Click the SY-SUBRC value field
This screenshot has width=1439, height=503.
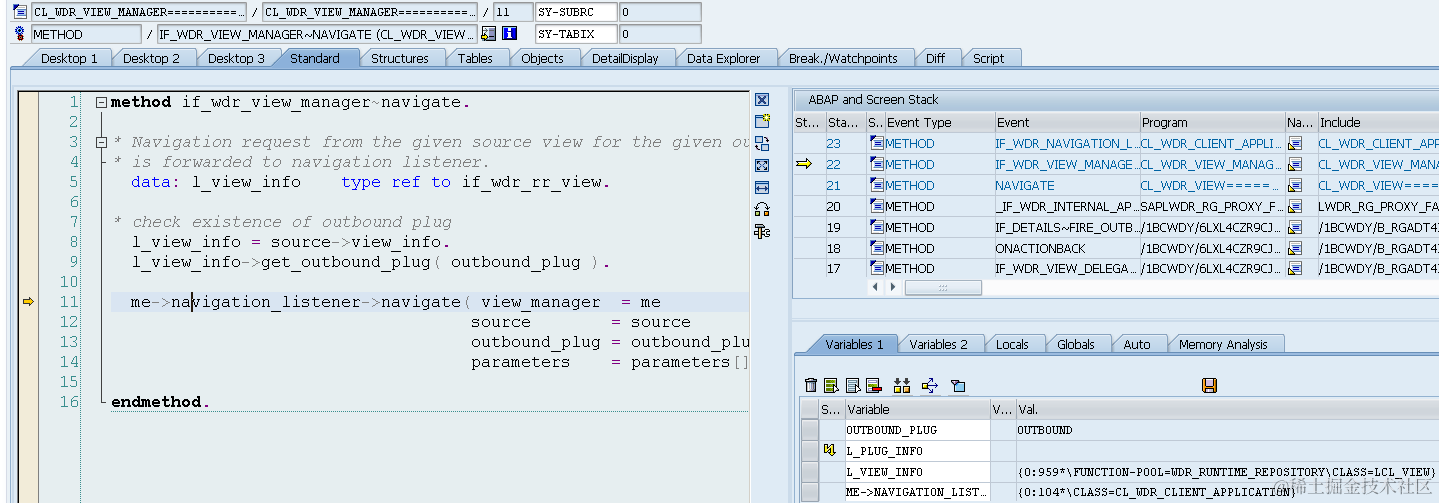click(659, 12)
